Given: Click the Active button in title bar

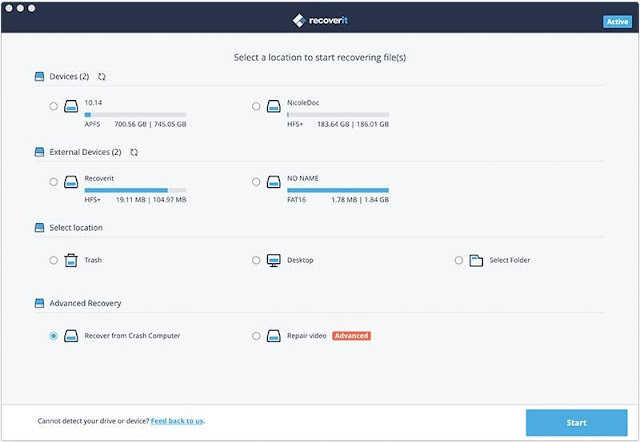Looking at the screenshot, I should [617, 22].
